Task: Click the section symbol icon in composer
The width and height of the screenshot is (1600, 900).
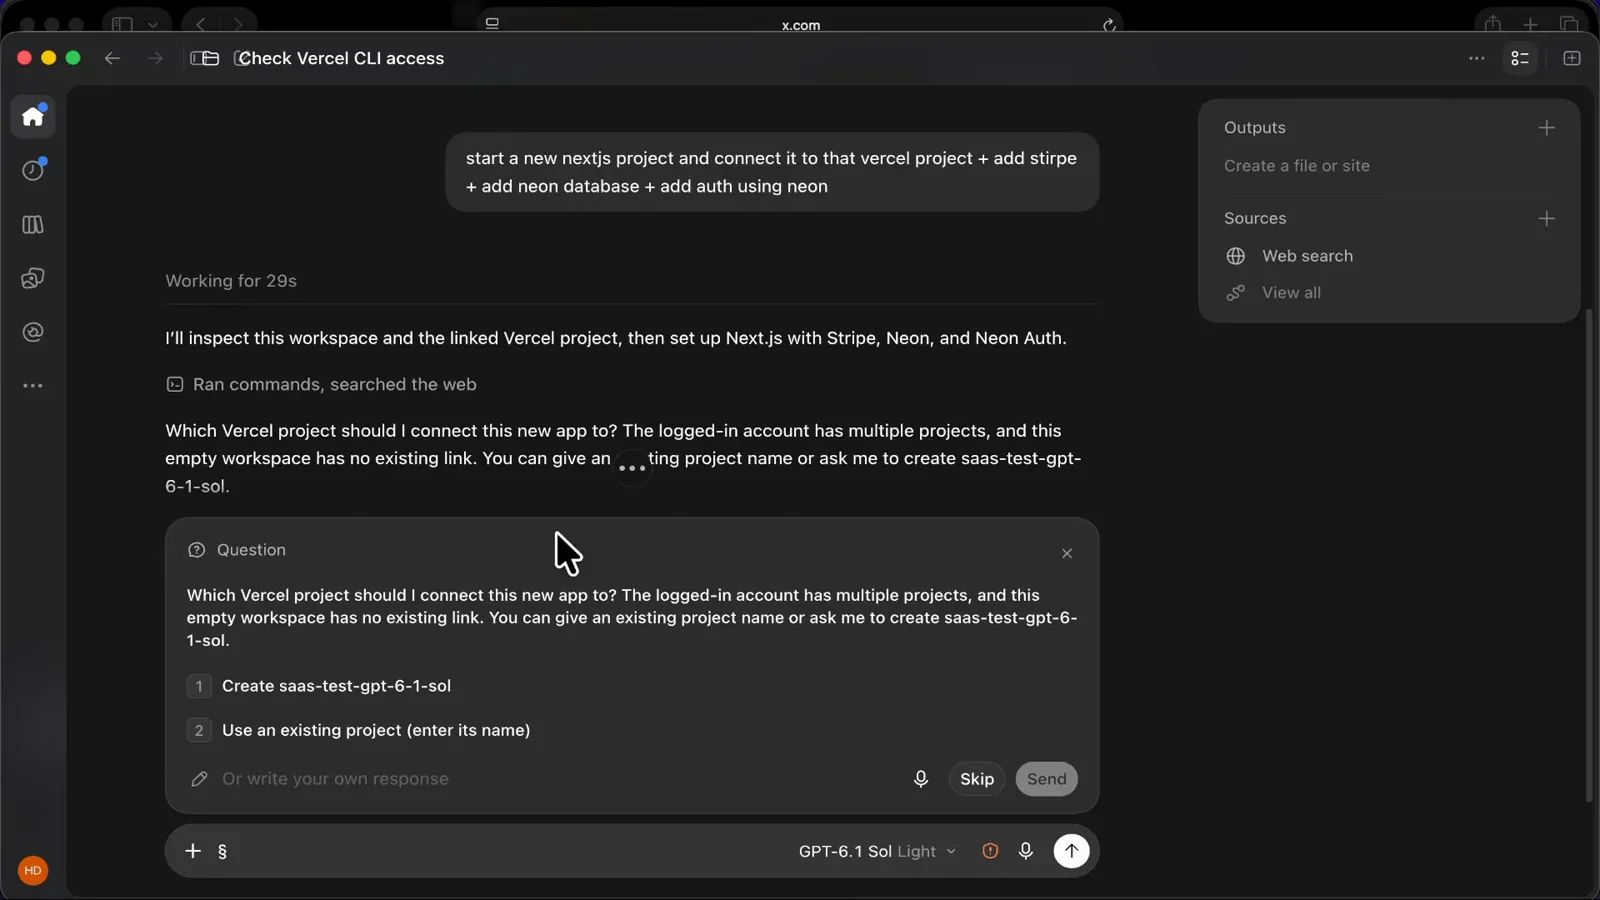Action: 222,851
